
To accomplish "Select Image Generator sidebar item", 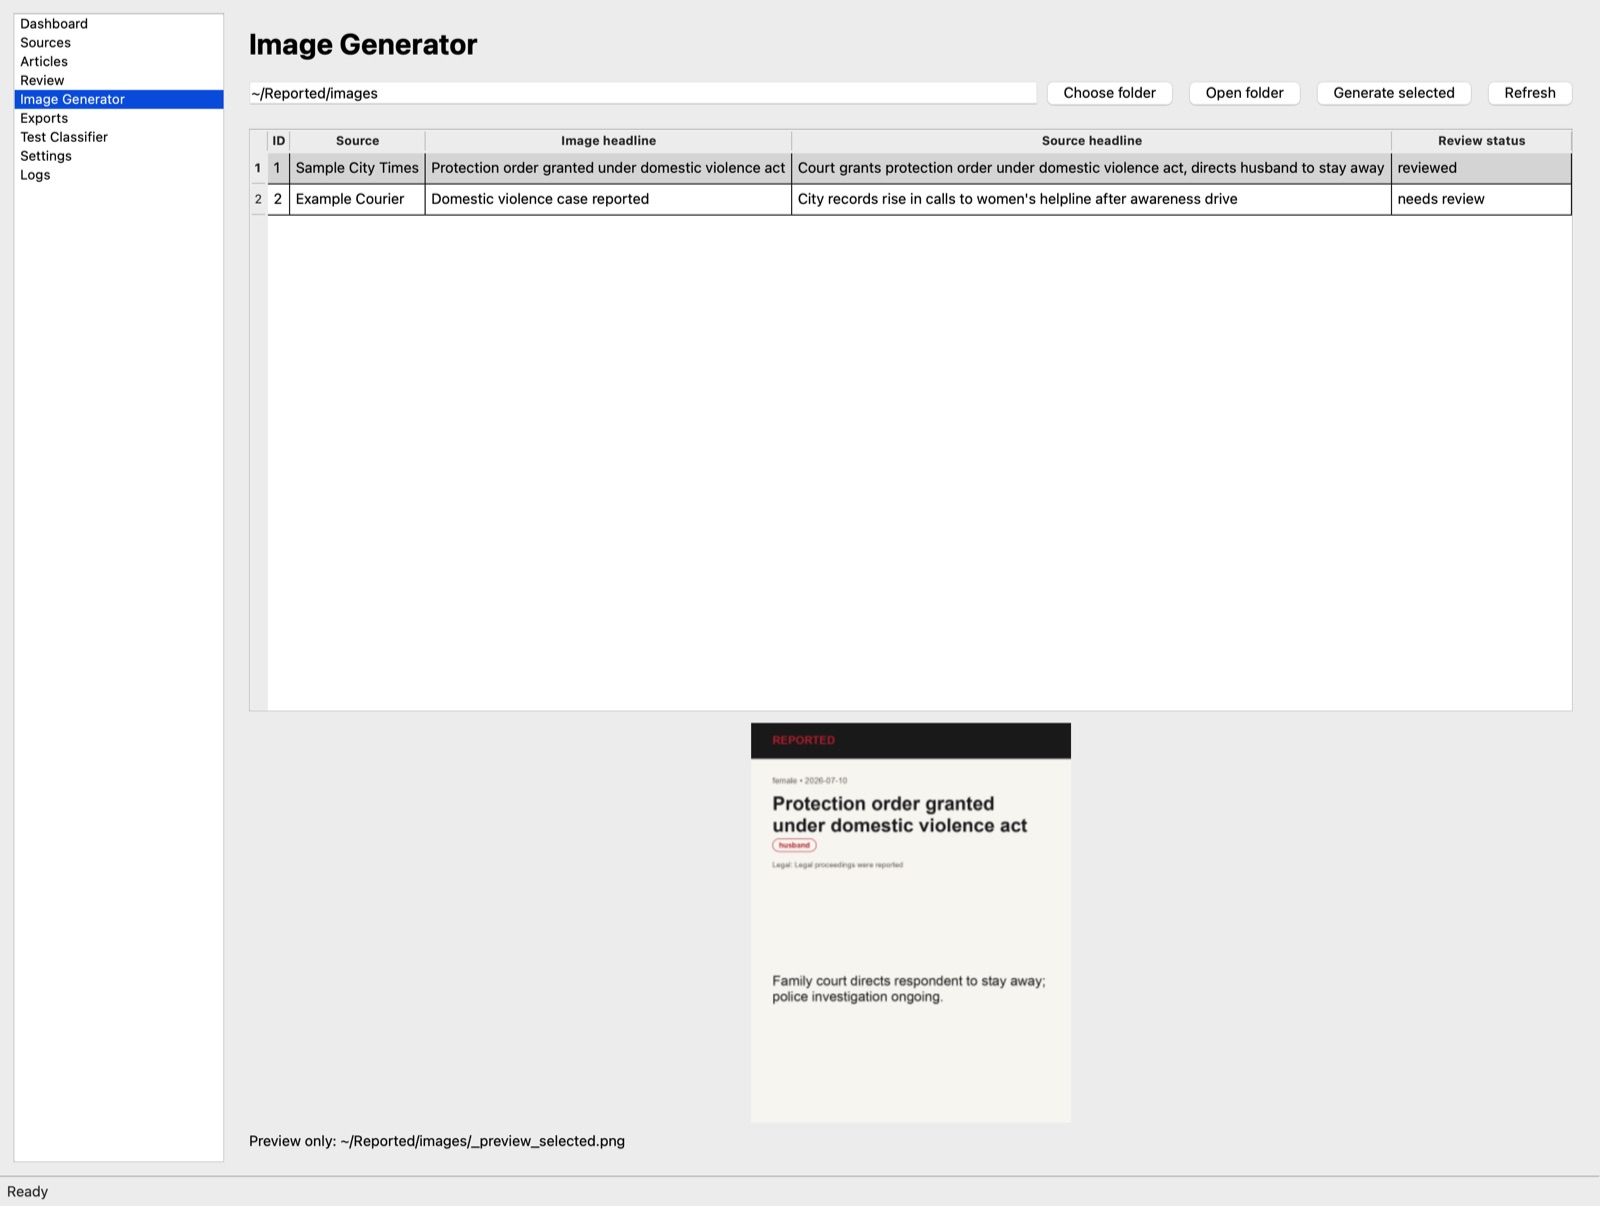I will click(x=118, y=99).
